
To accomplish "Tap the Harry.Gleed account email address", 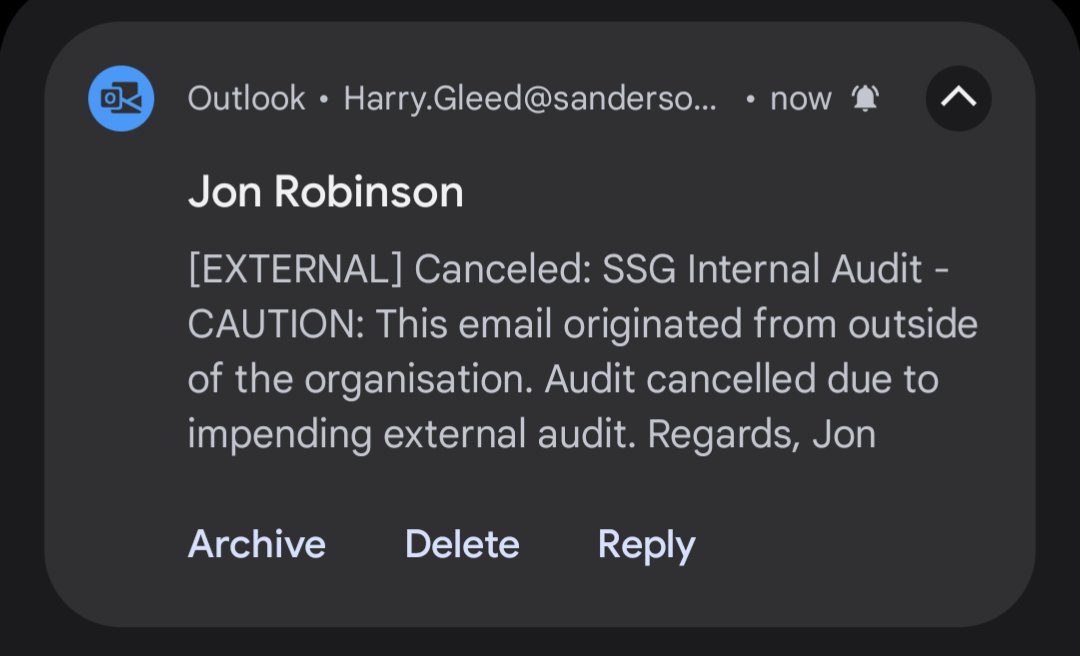I will (530, 98).
